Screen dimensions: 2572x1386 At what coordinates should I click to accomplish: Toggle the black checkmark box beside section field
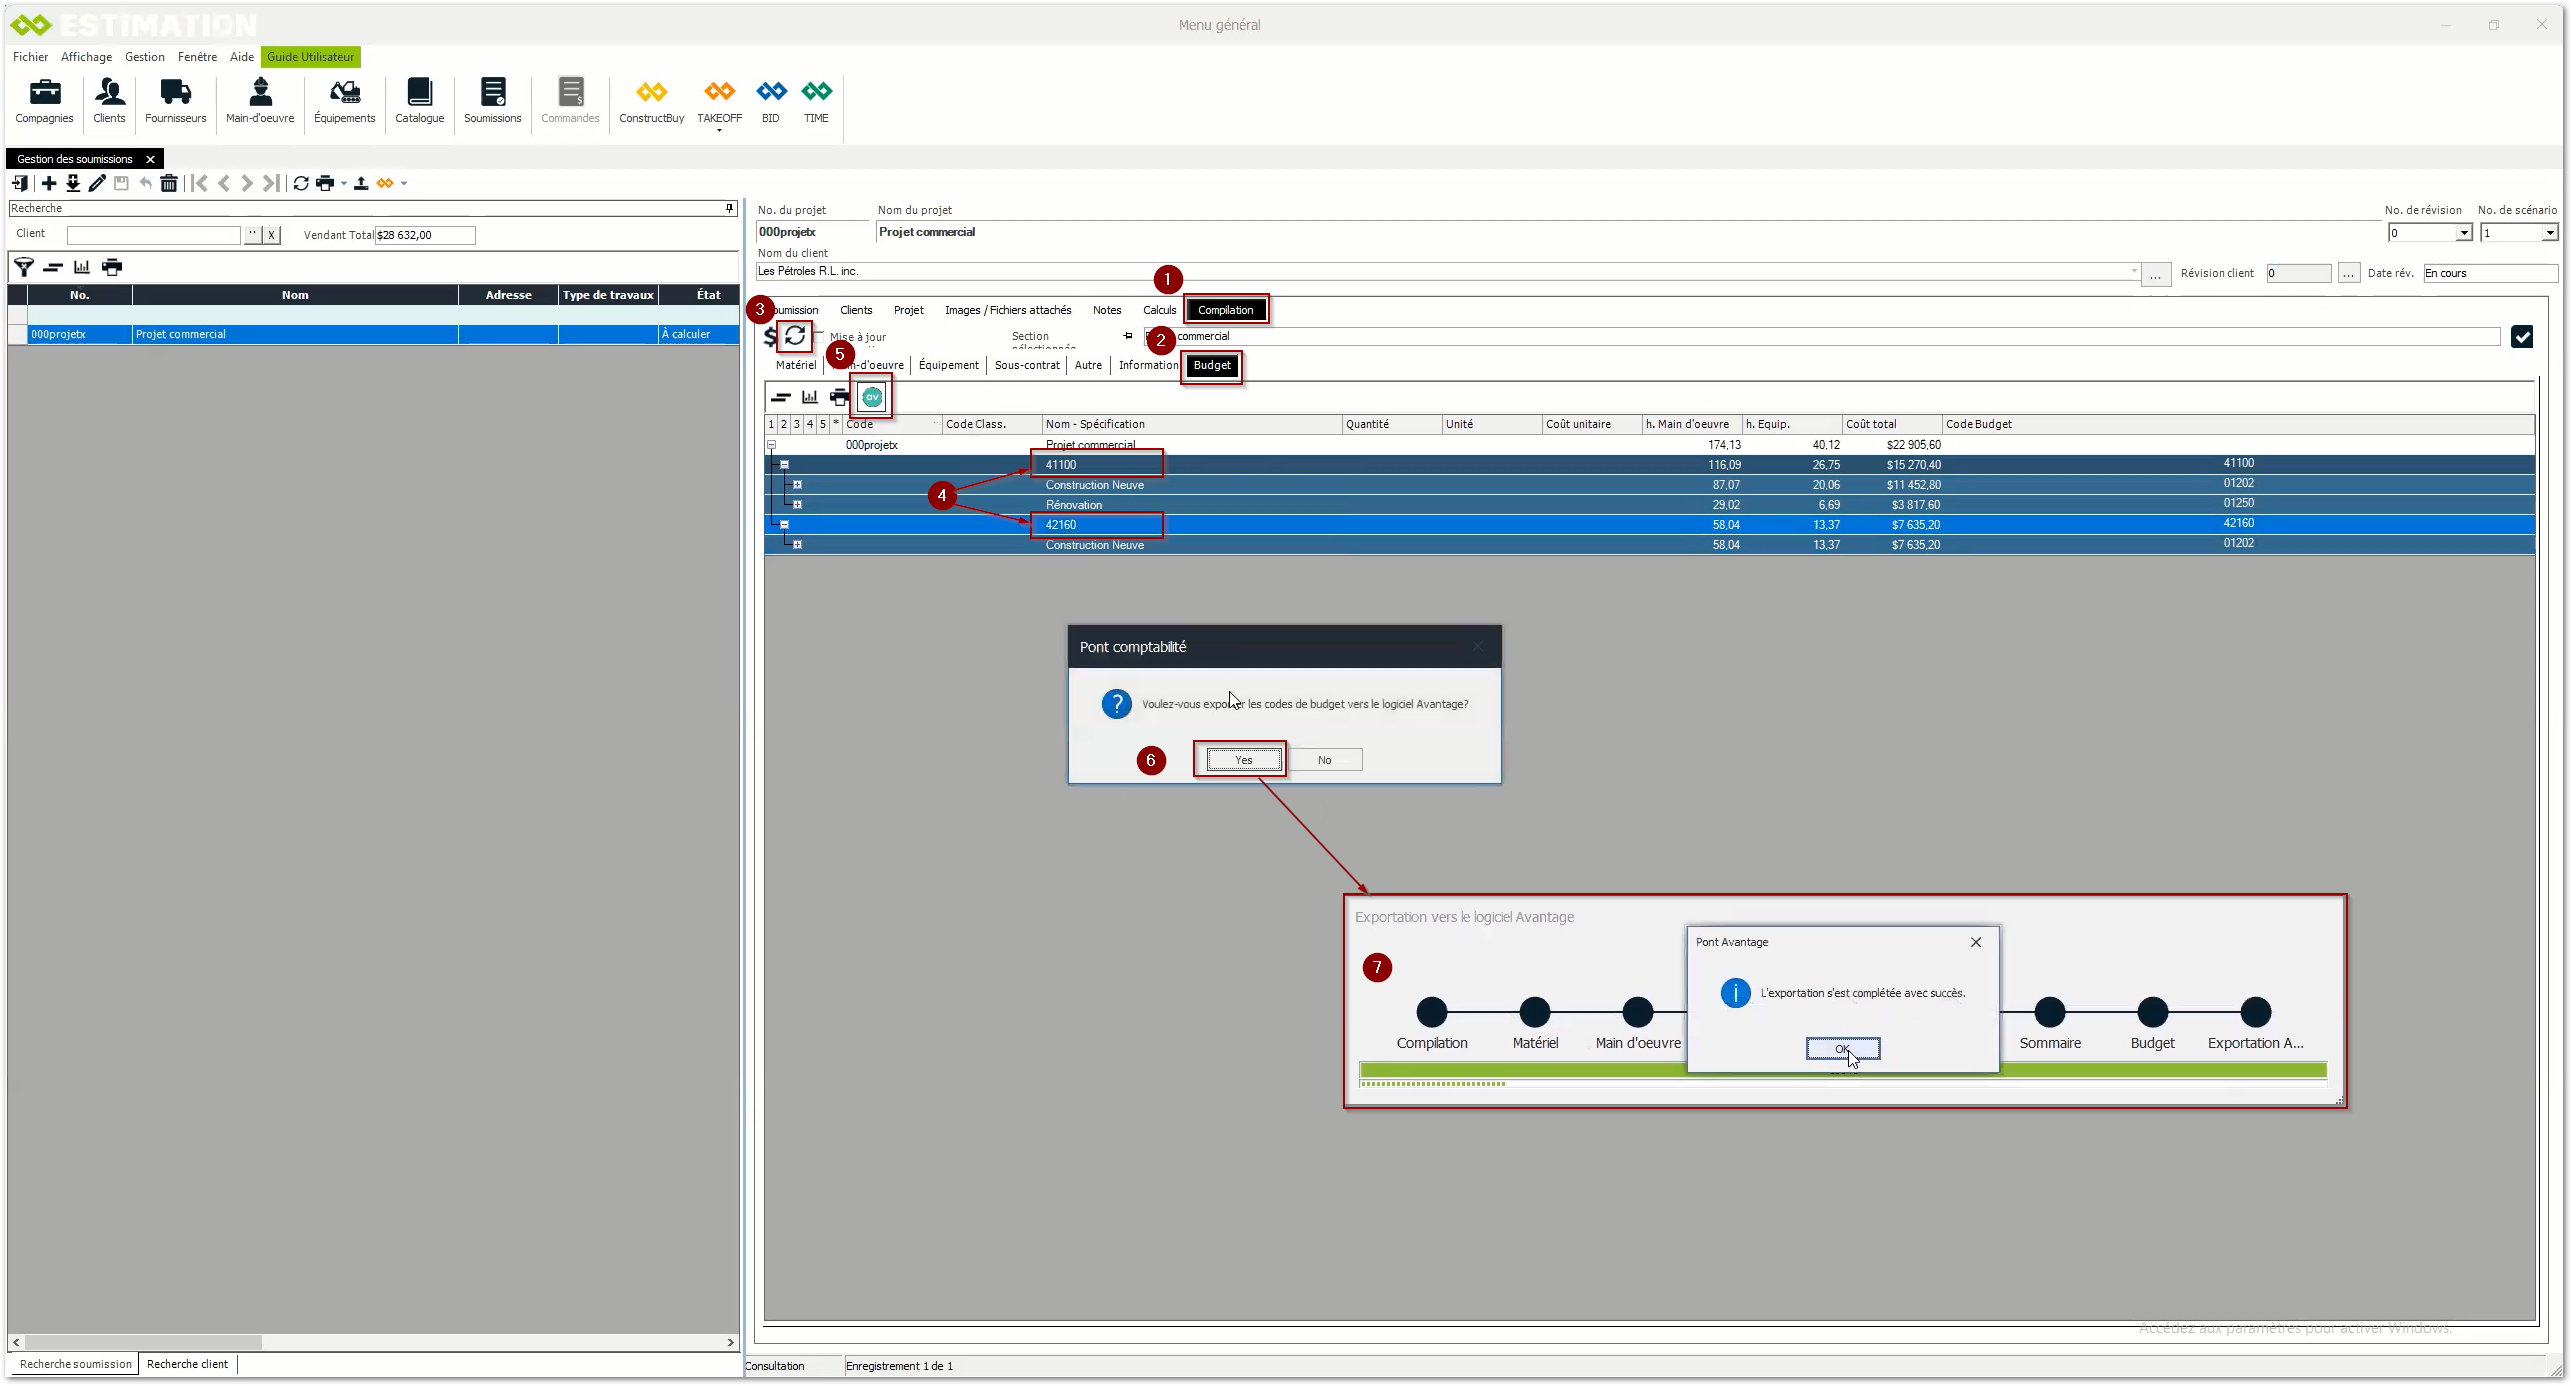pos(2521,337)
